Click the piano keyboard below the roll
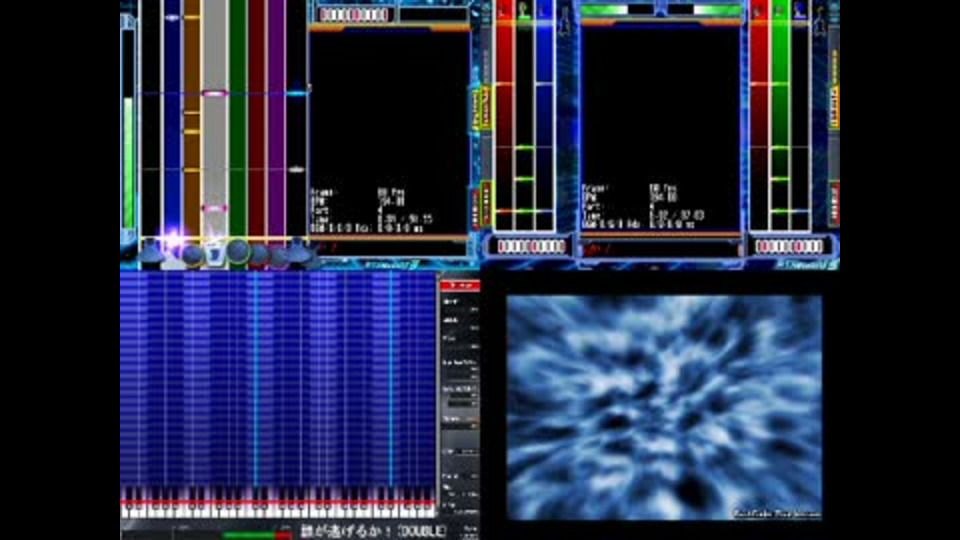The width and height of the screenshot is (960, 540). pyautogui.click(x=278, y=502)
